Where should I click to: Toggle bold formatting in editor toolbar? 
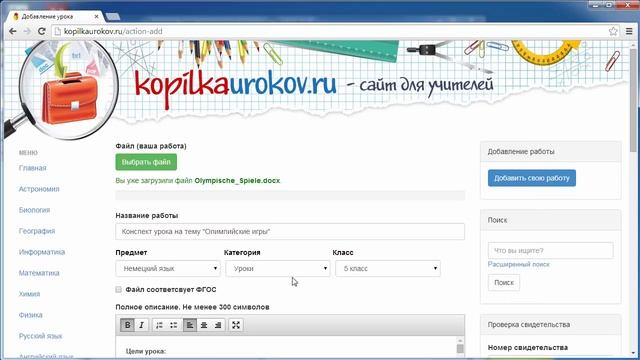point(127,325)
